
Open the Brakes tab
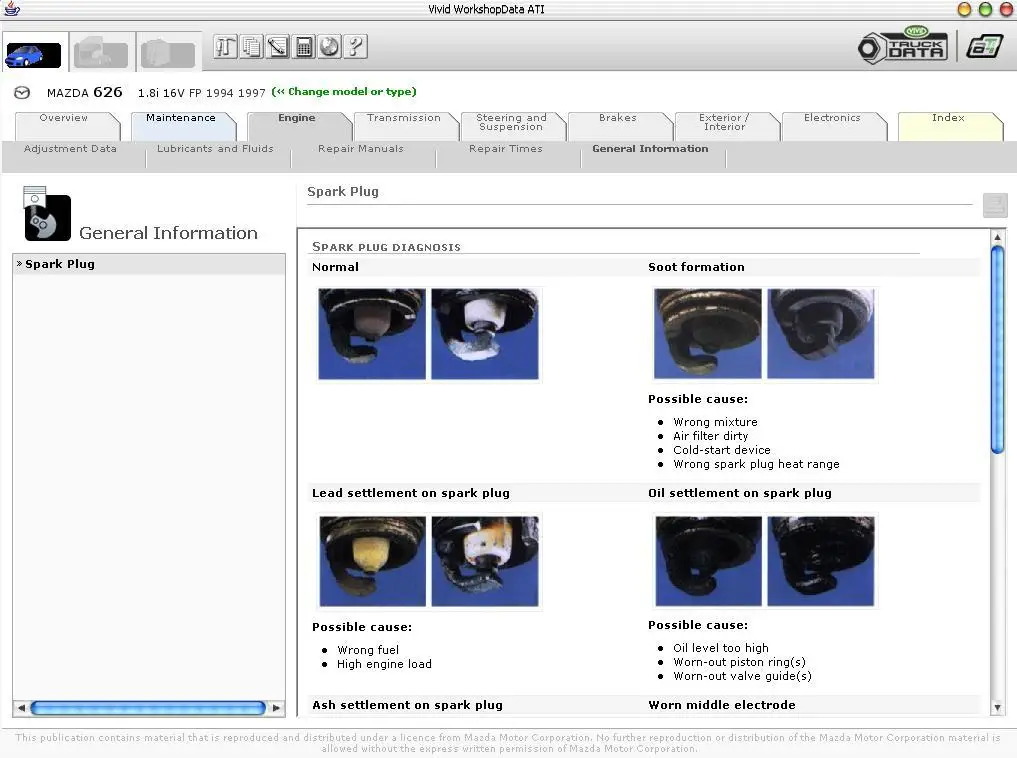point(618,118)
